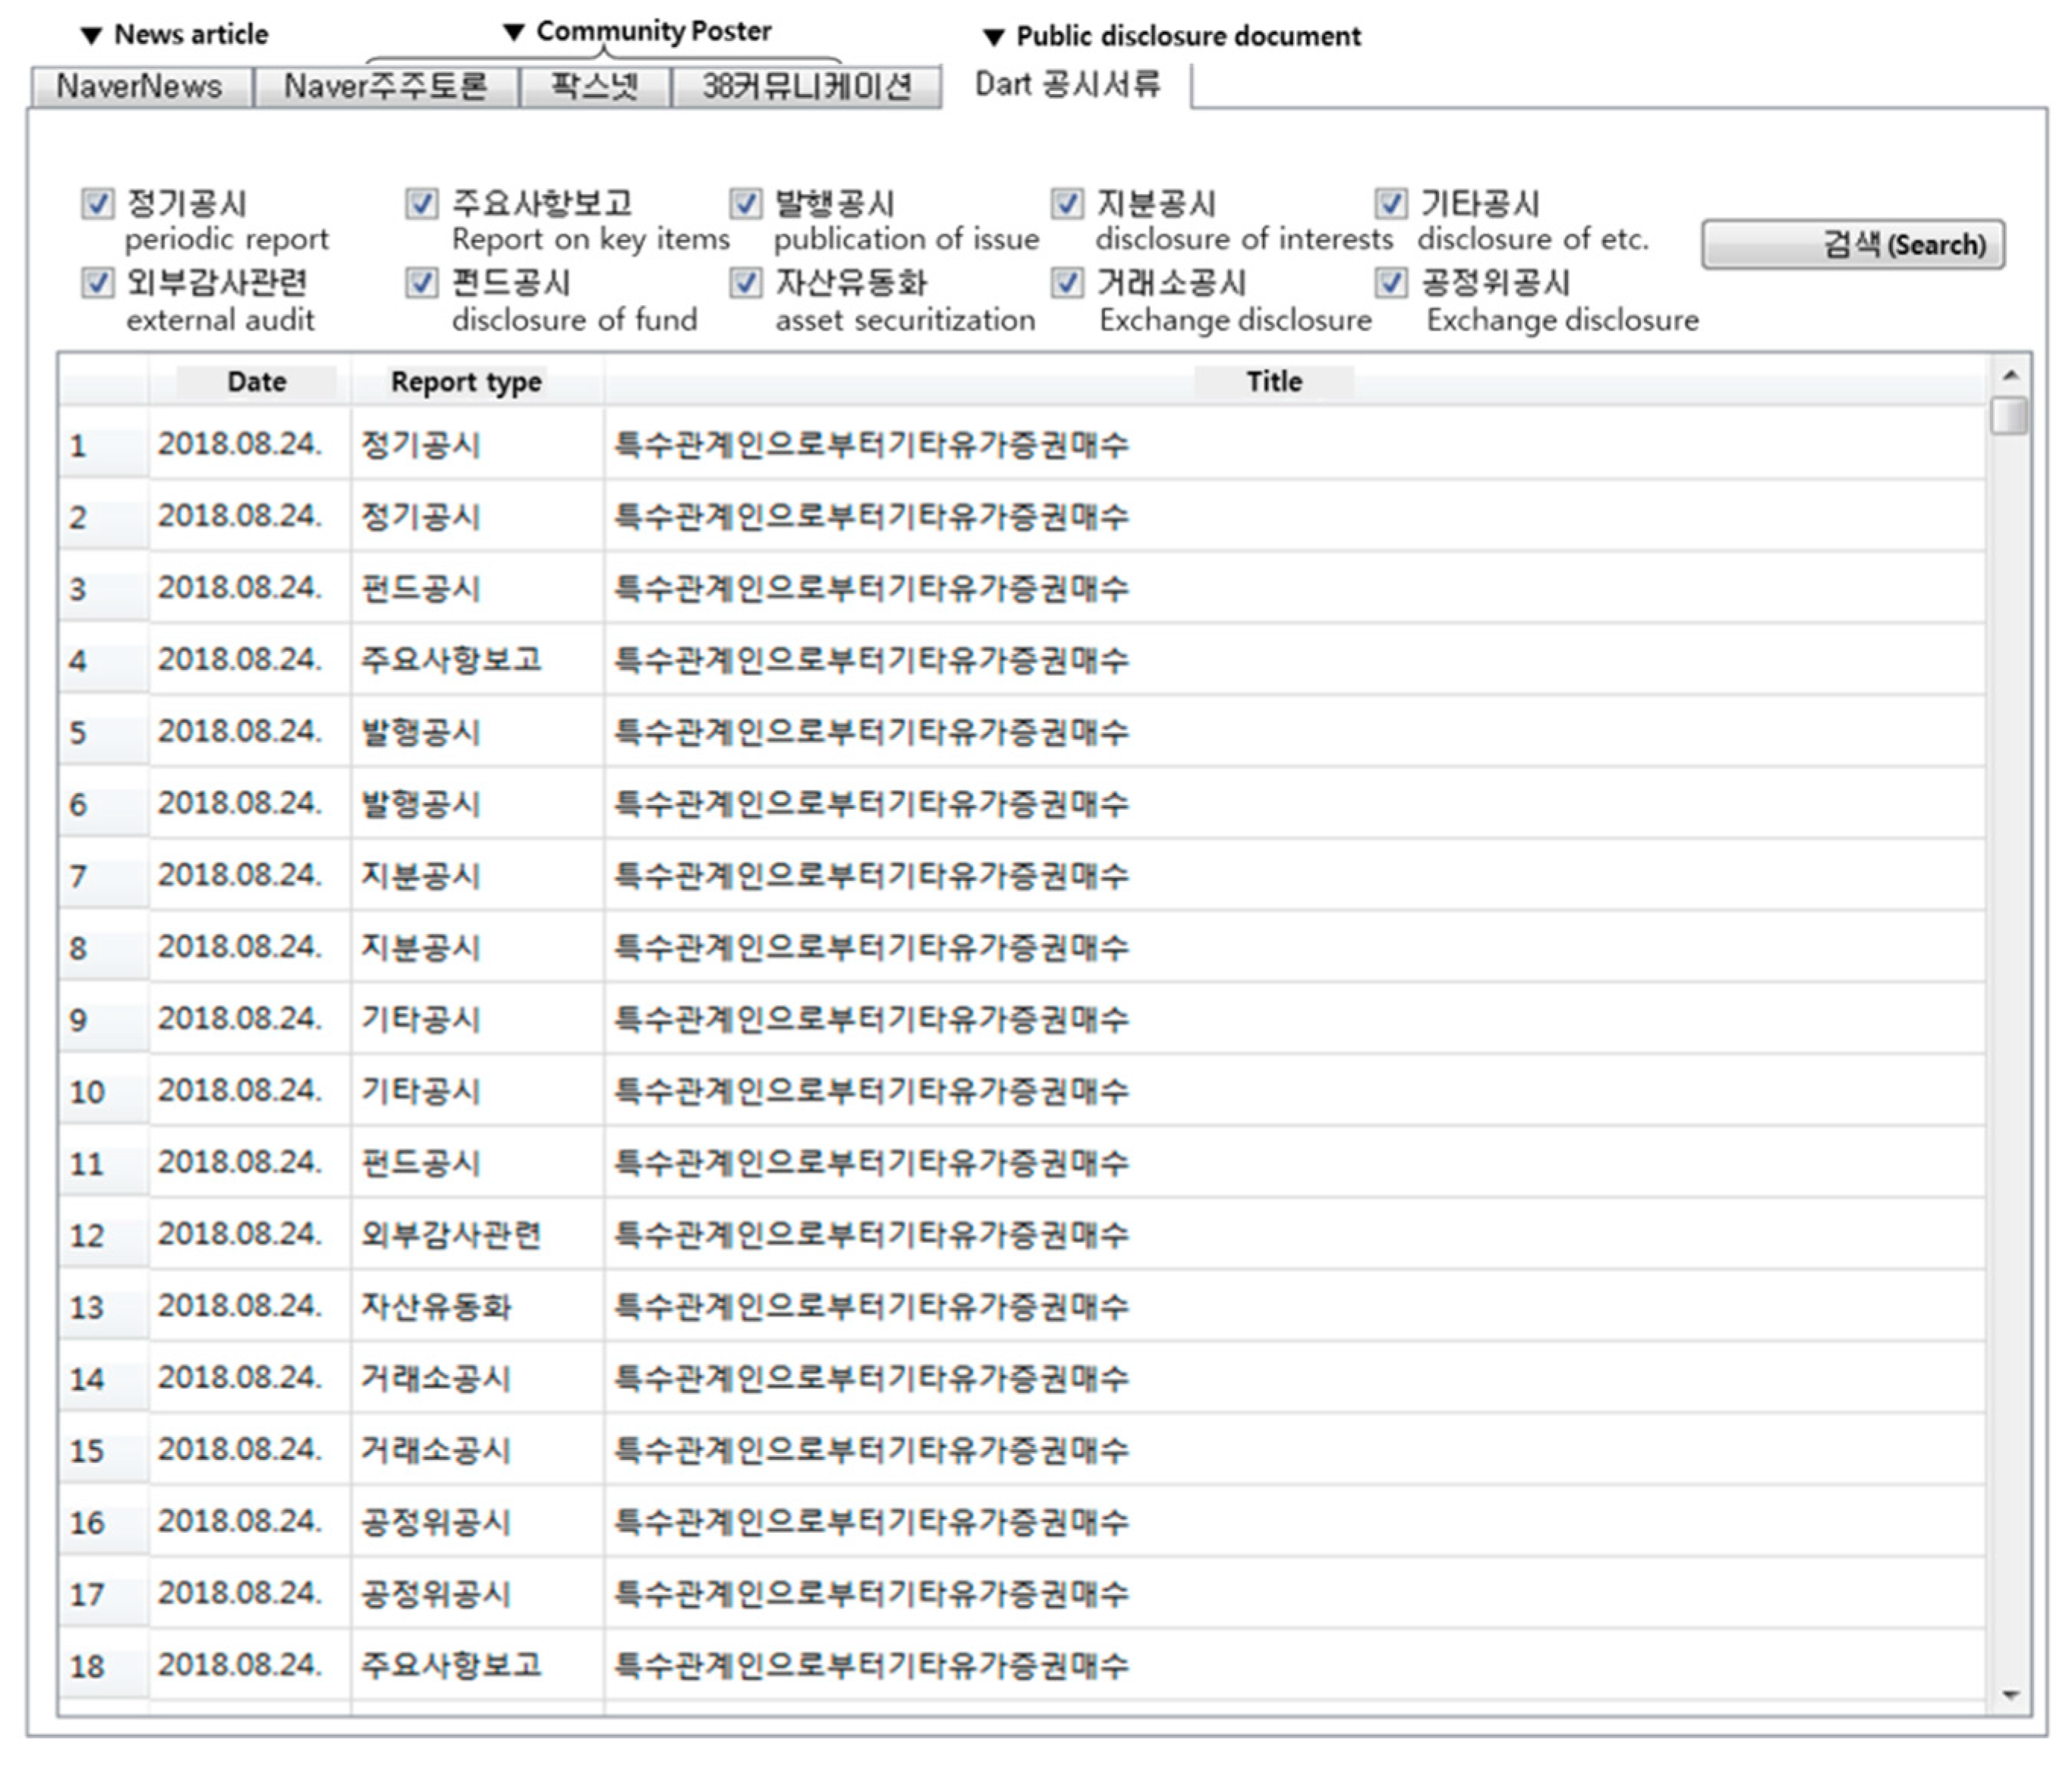The width and height of the screenshot is (2072, 1771).
Task: Click the 검색 (Search) button
Action: tap(1852, 245)
